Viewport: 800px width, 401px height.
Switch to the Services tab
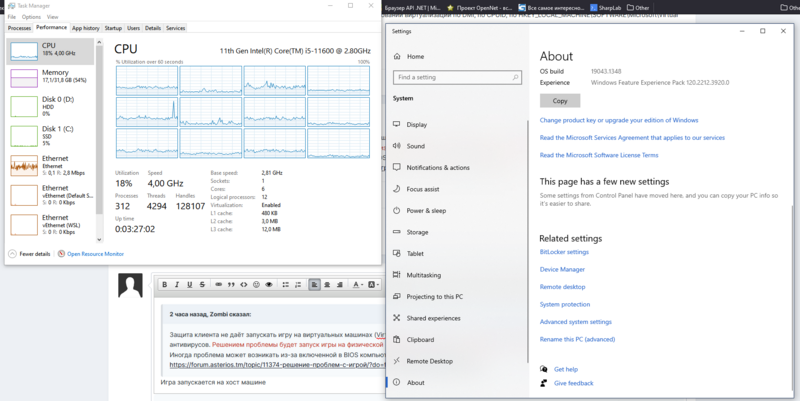tap(176, 28)
